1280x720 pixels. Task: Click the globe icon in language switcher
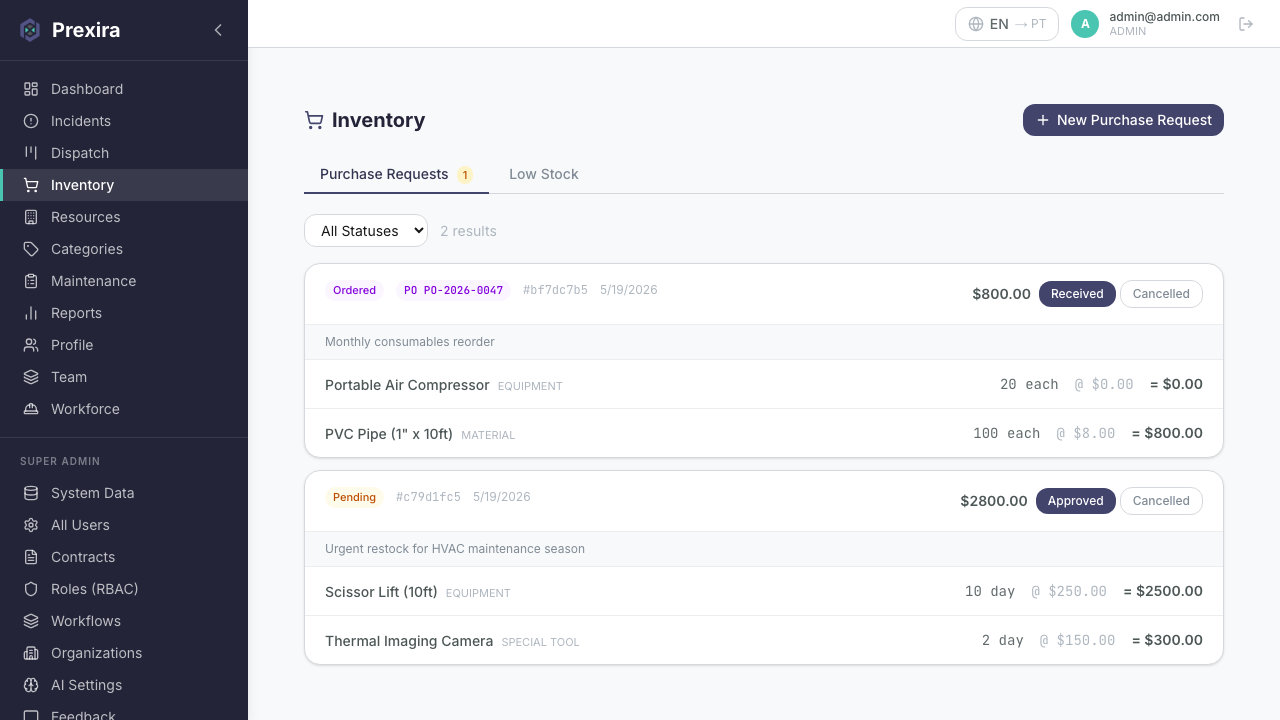(976, 24)
